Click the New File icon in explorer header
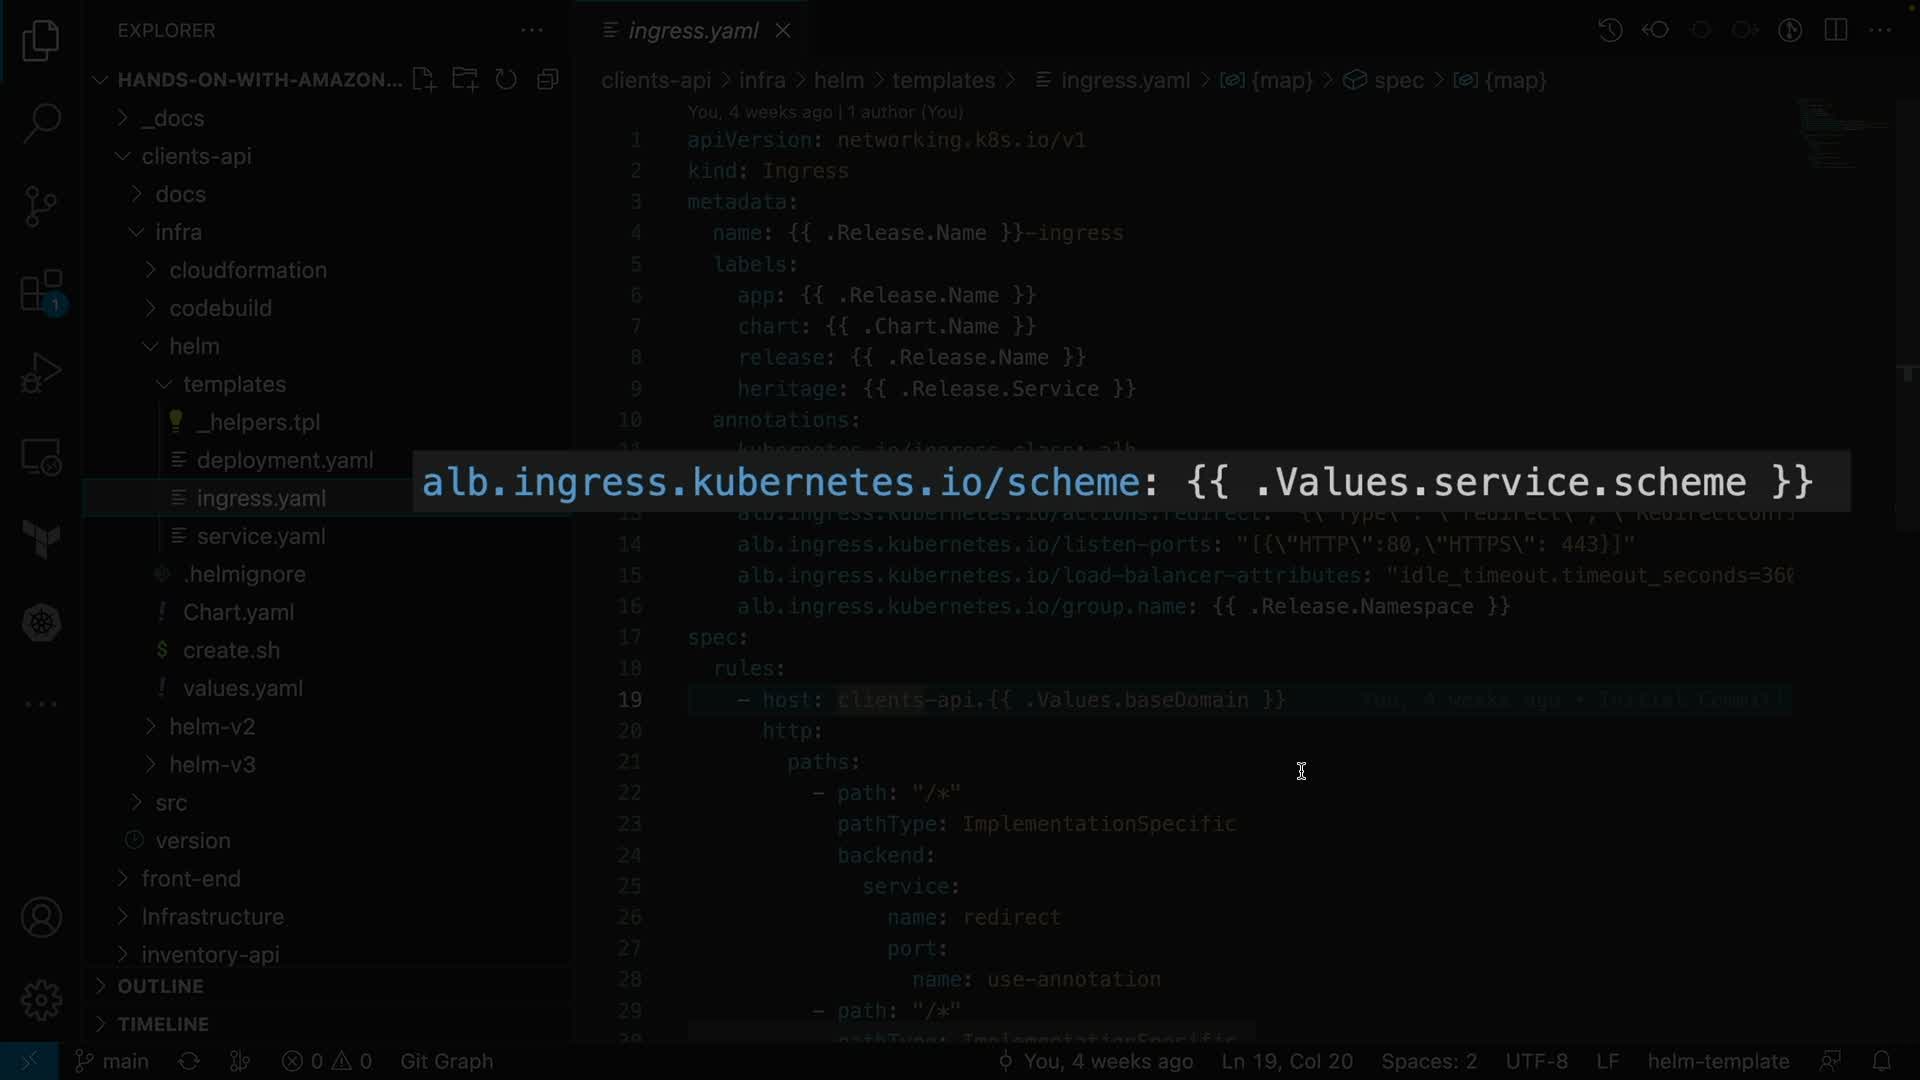The image size is (1920, 1080). pyautogui.click(x=424, y=80)
